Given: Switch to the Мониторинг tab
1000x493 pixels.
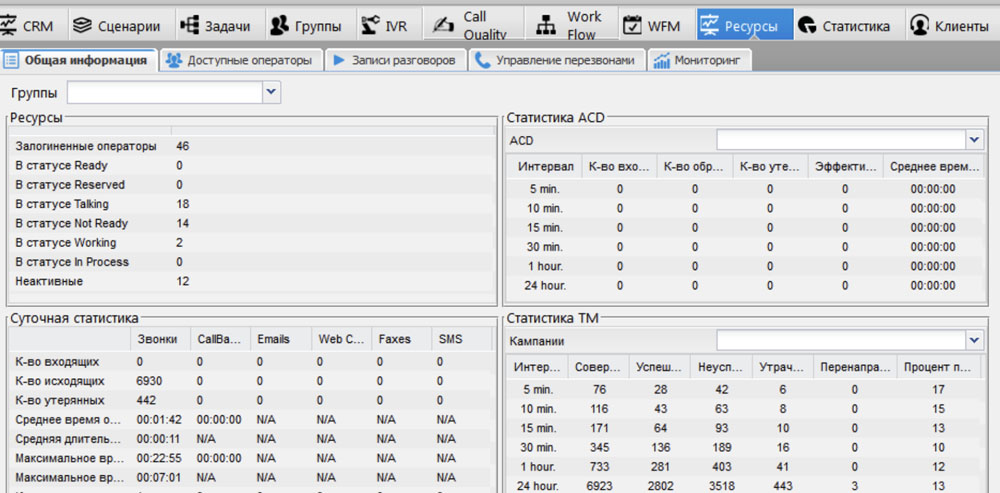Looking at the screenshot, I should click(699, 61).
